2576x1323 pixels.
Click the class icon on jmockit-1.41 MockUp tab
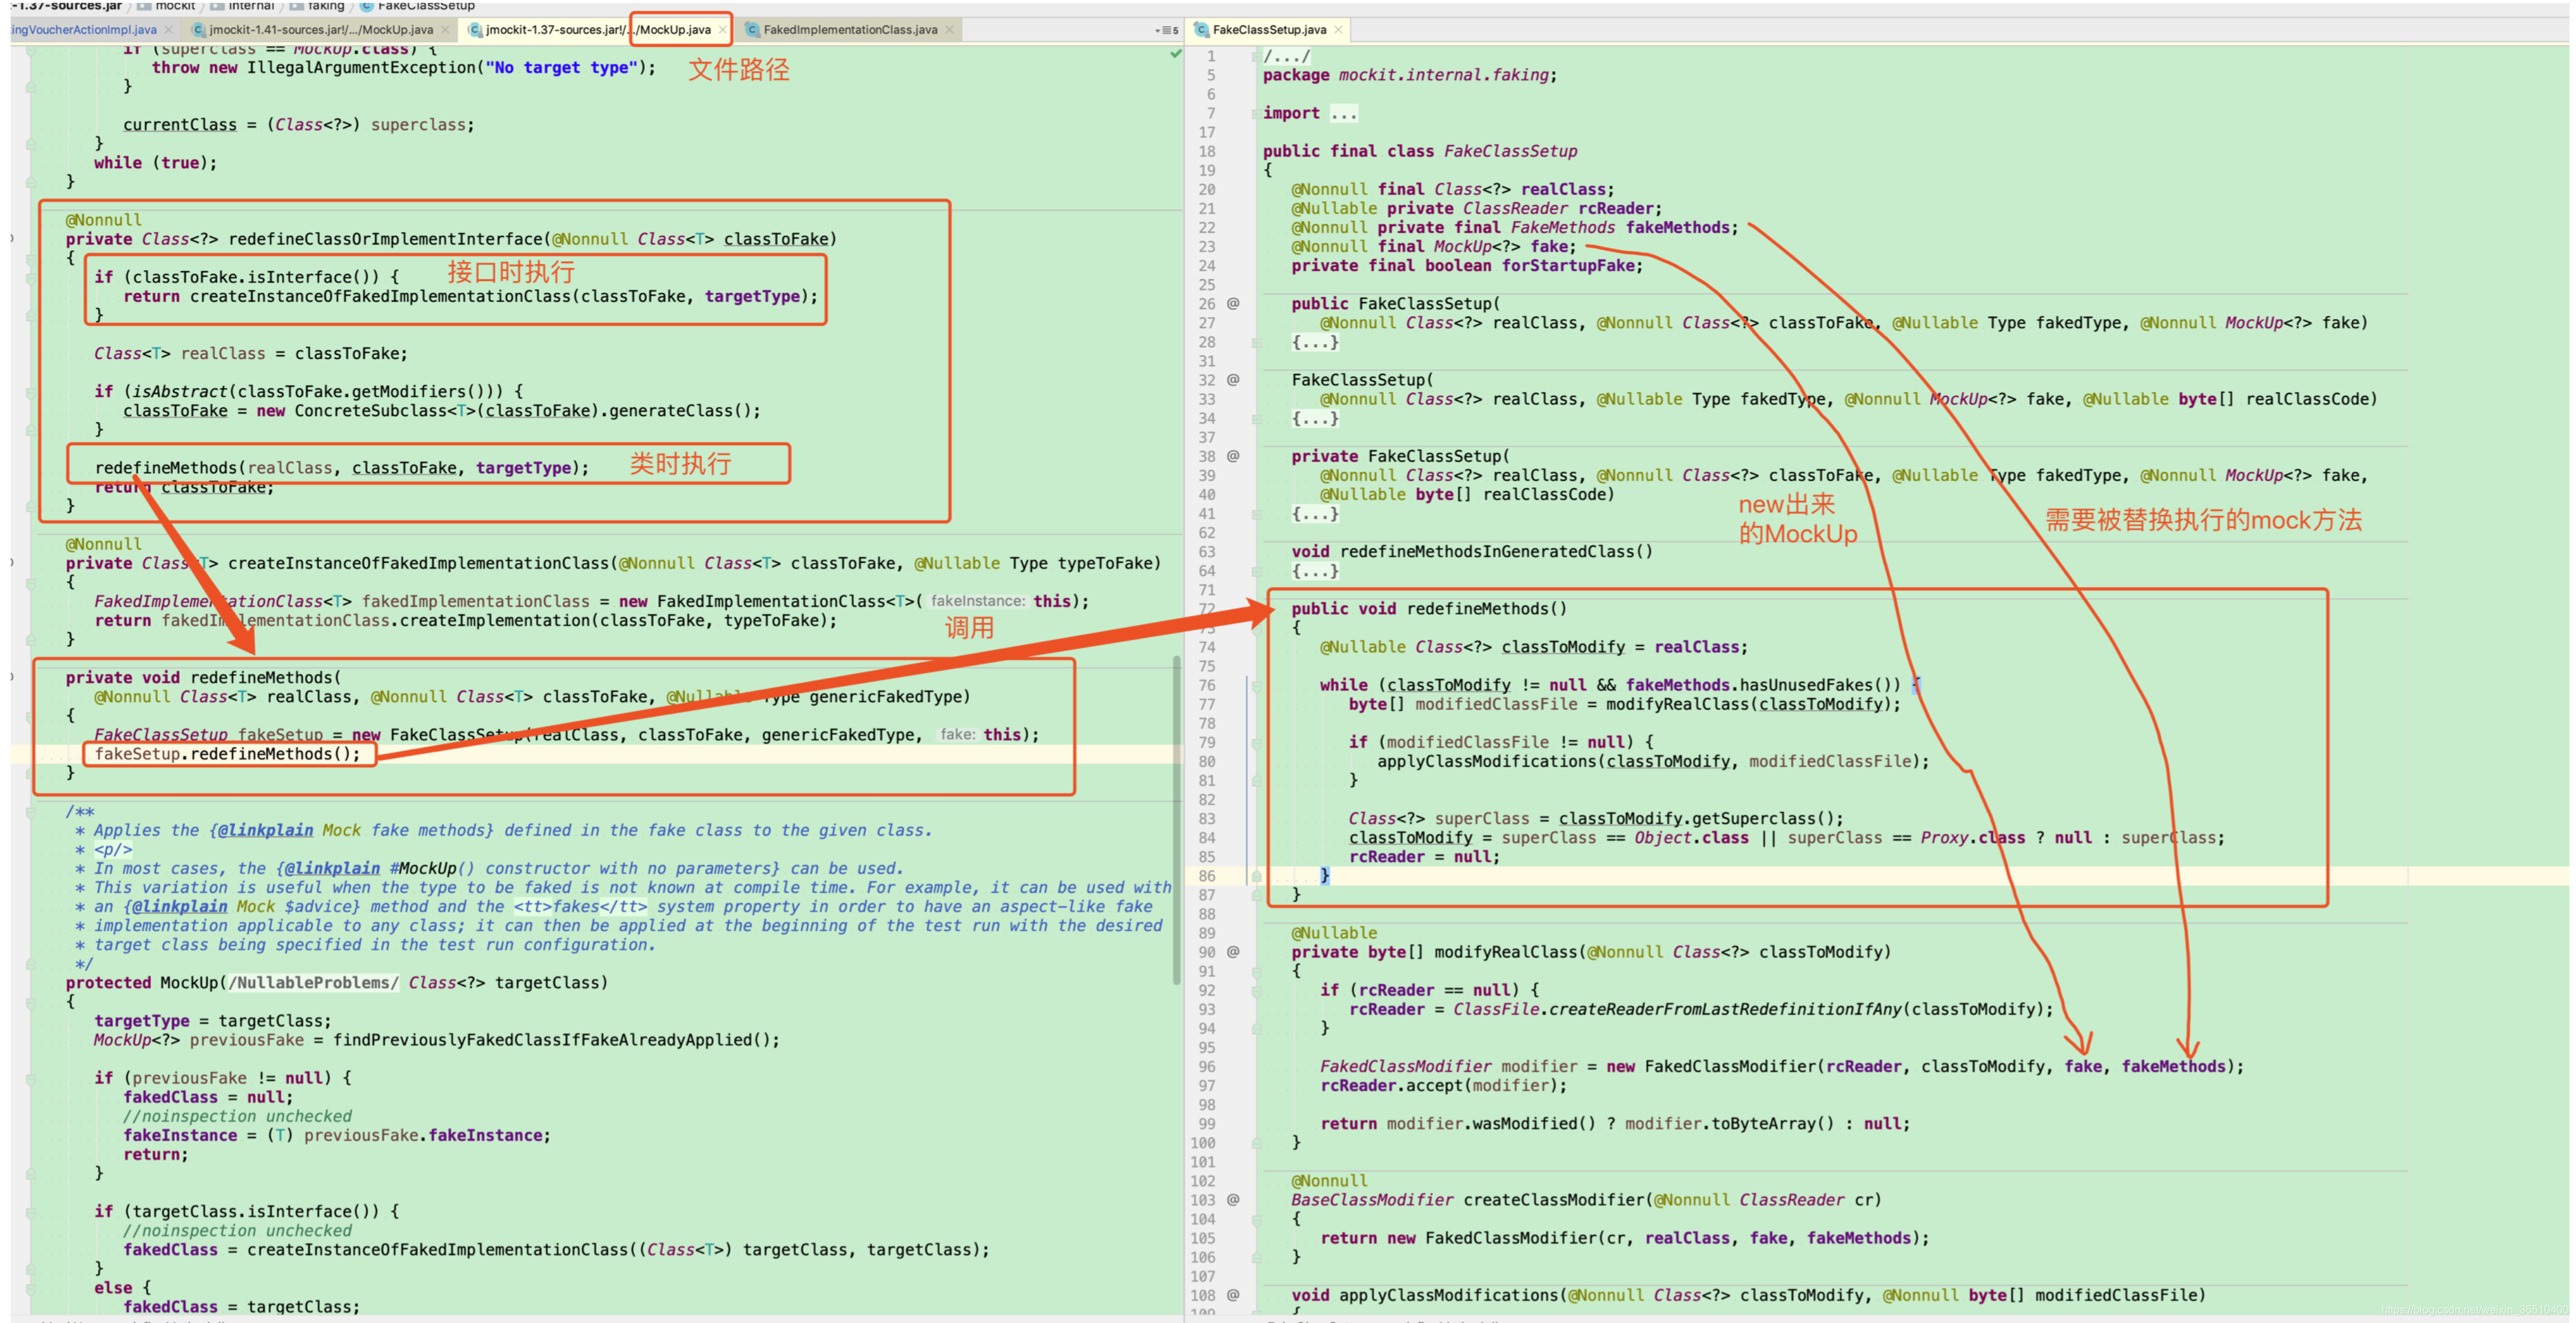click(198, 30)
